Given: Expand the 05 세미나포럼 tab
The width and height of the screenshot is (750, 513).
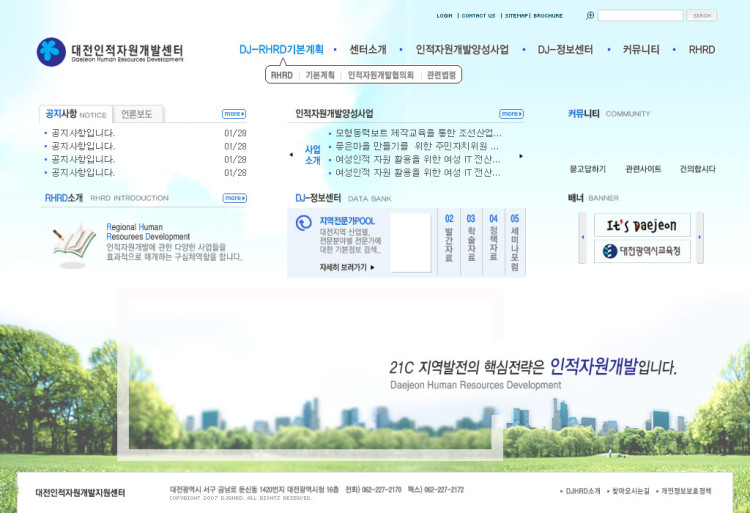Looking at the screenshot, I should pos(515,242).
